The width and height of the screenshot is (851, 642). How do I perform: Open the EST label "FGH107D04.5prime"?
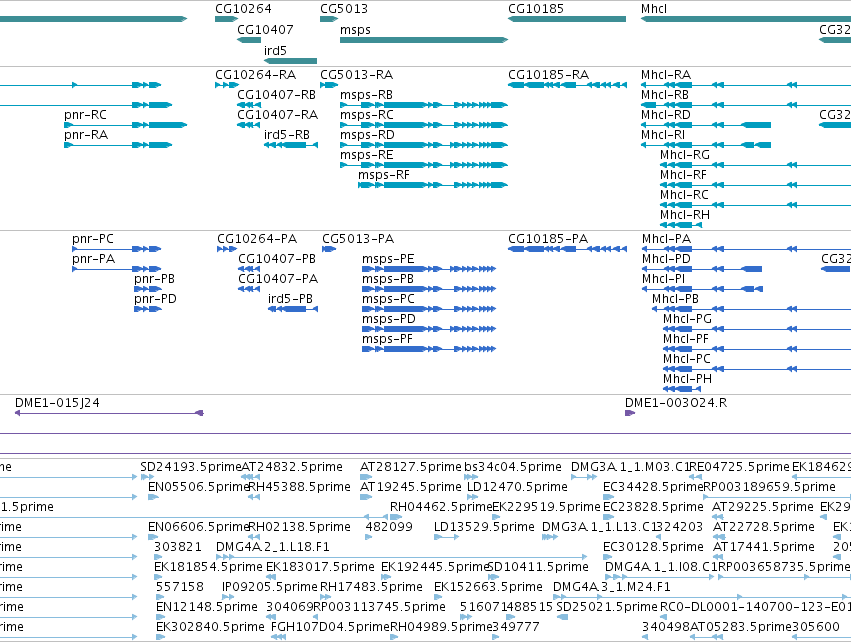coord(330,627)
